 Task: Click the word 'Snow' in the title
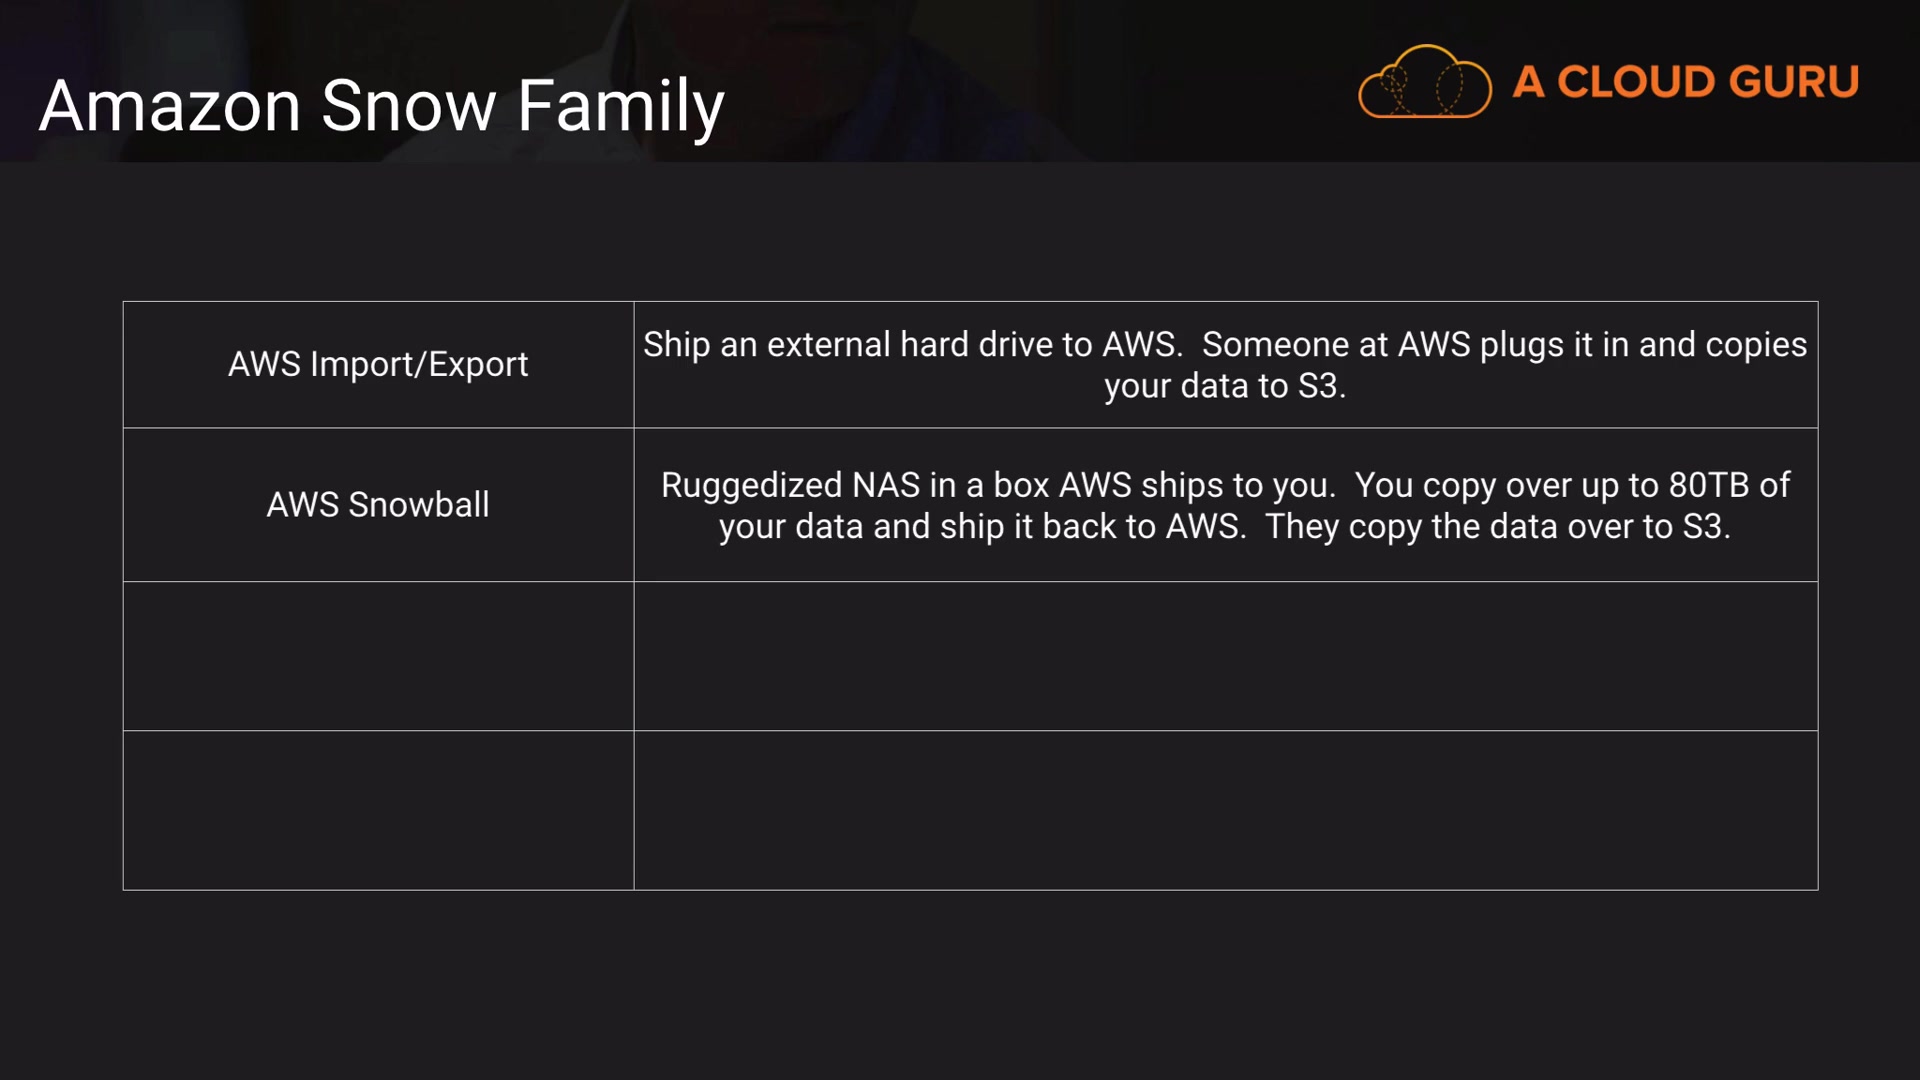[408, 106]
